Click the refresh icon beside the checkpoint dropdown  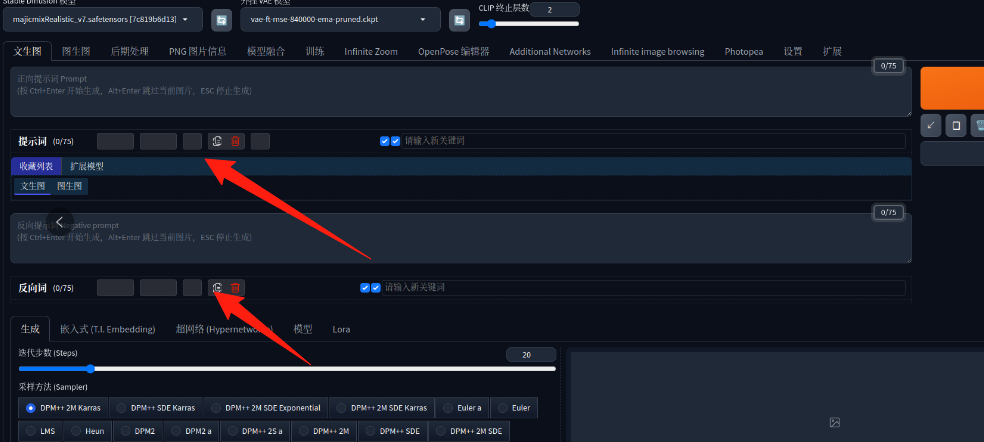[221, 19]
